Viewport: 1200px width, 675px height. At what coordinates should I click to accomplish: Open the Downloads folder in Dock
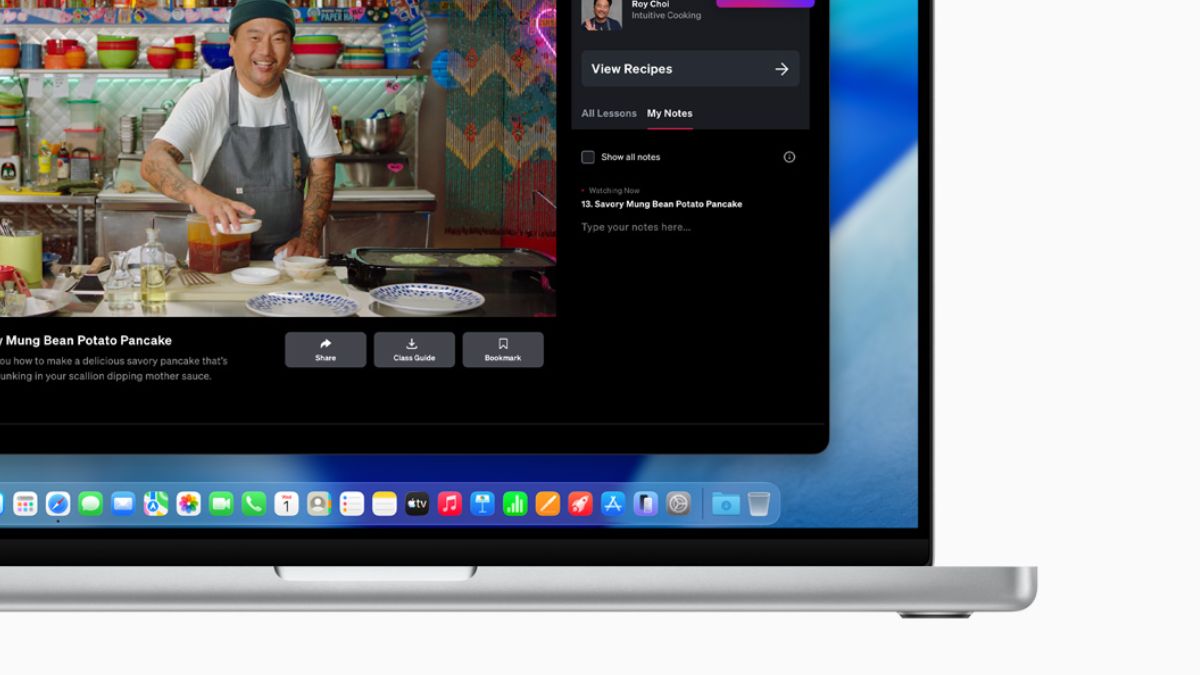pyautogui.click(x=726, y=504)
